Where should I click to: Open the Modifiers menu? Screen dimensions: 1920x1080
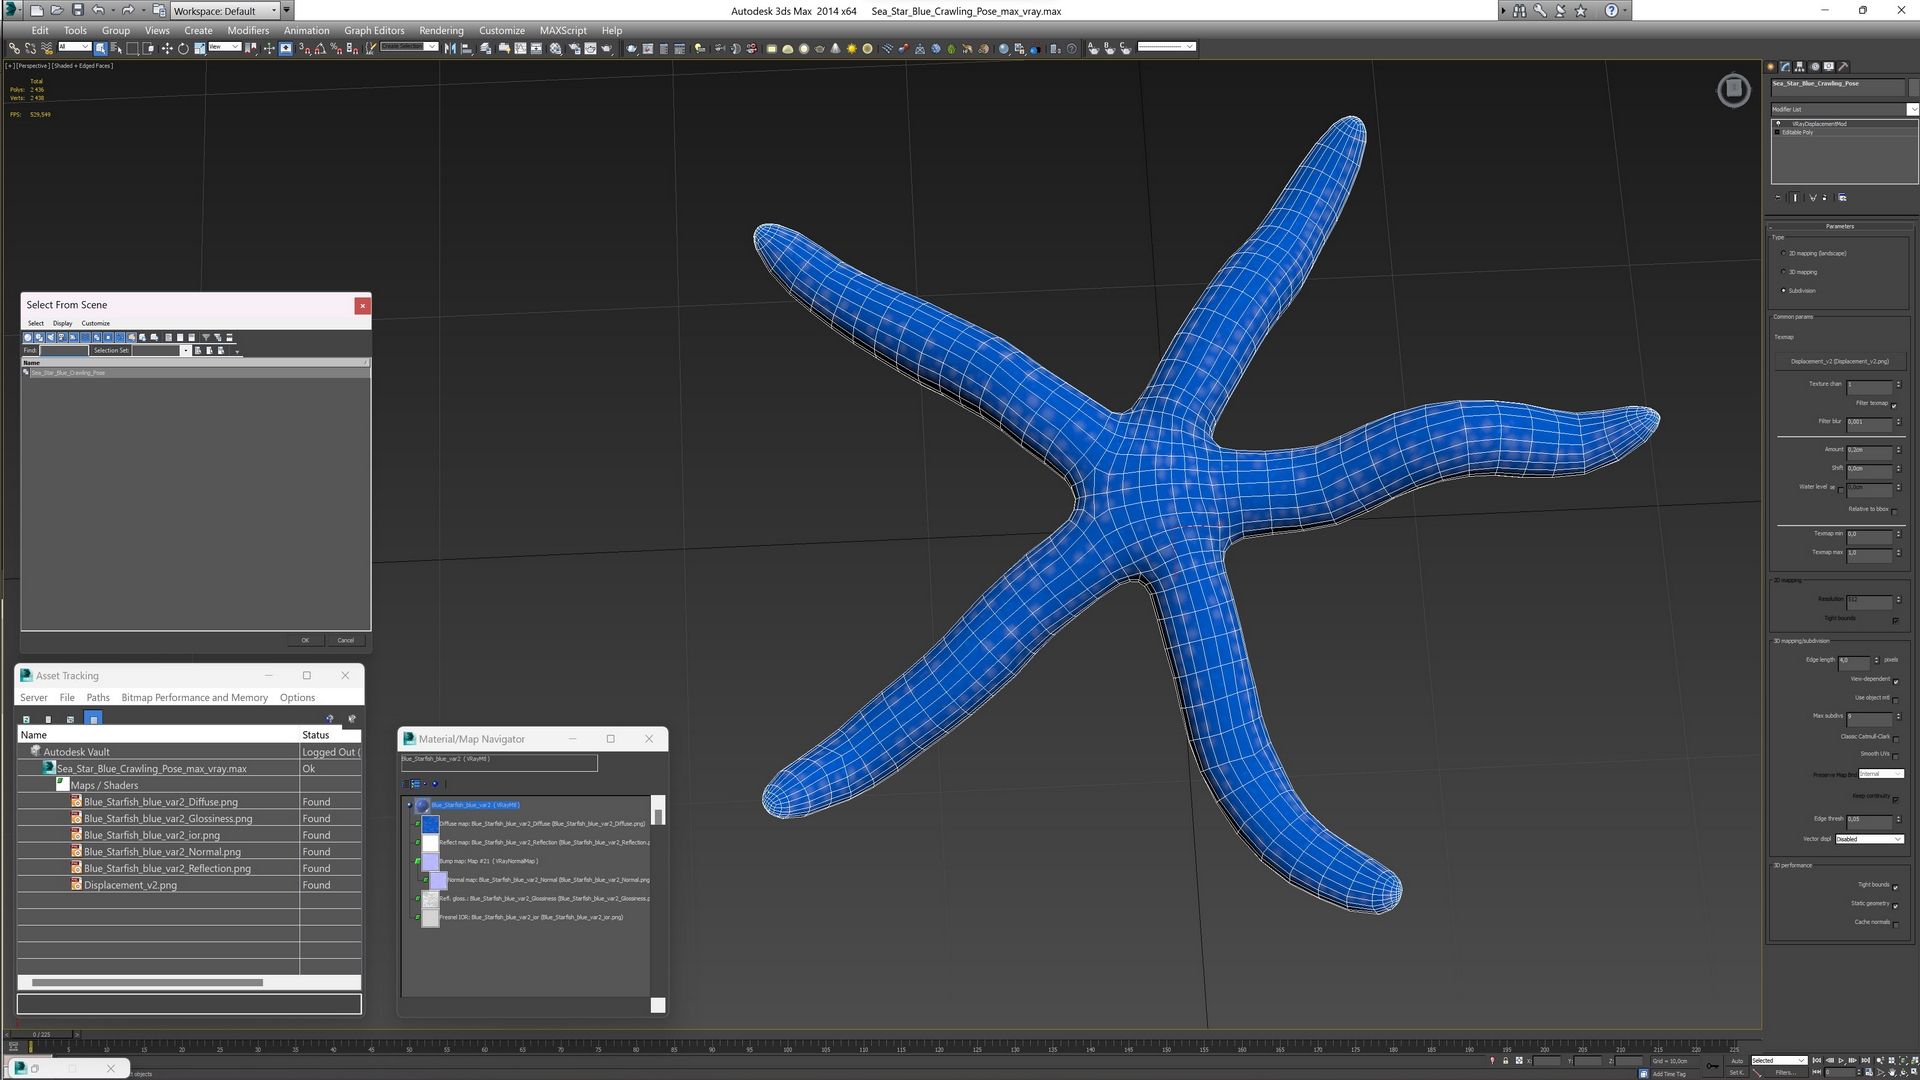click(248, 30)
